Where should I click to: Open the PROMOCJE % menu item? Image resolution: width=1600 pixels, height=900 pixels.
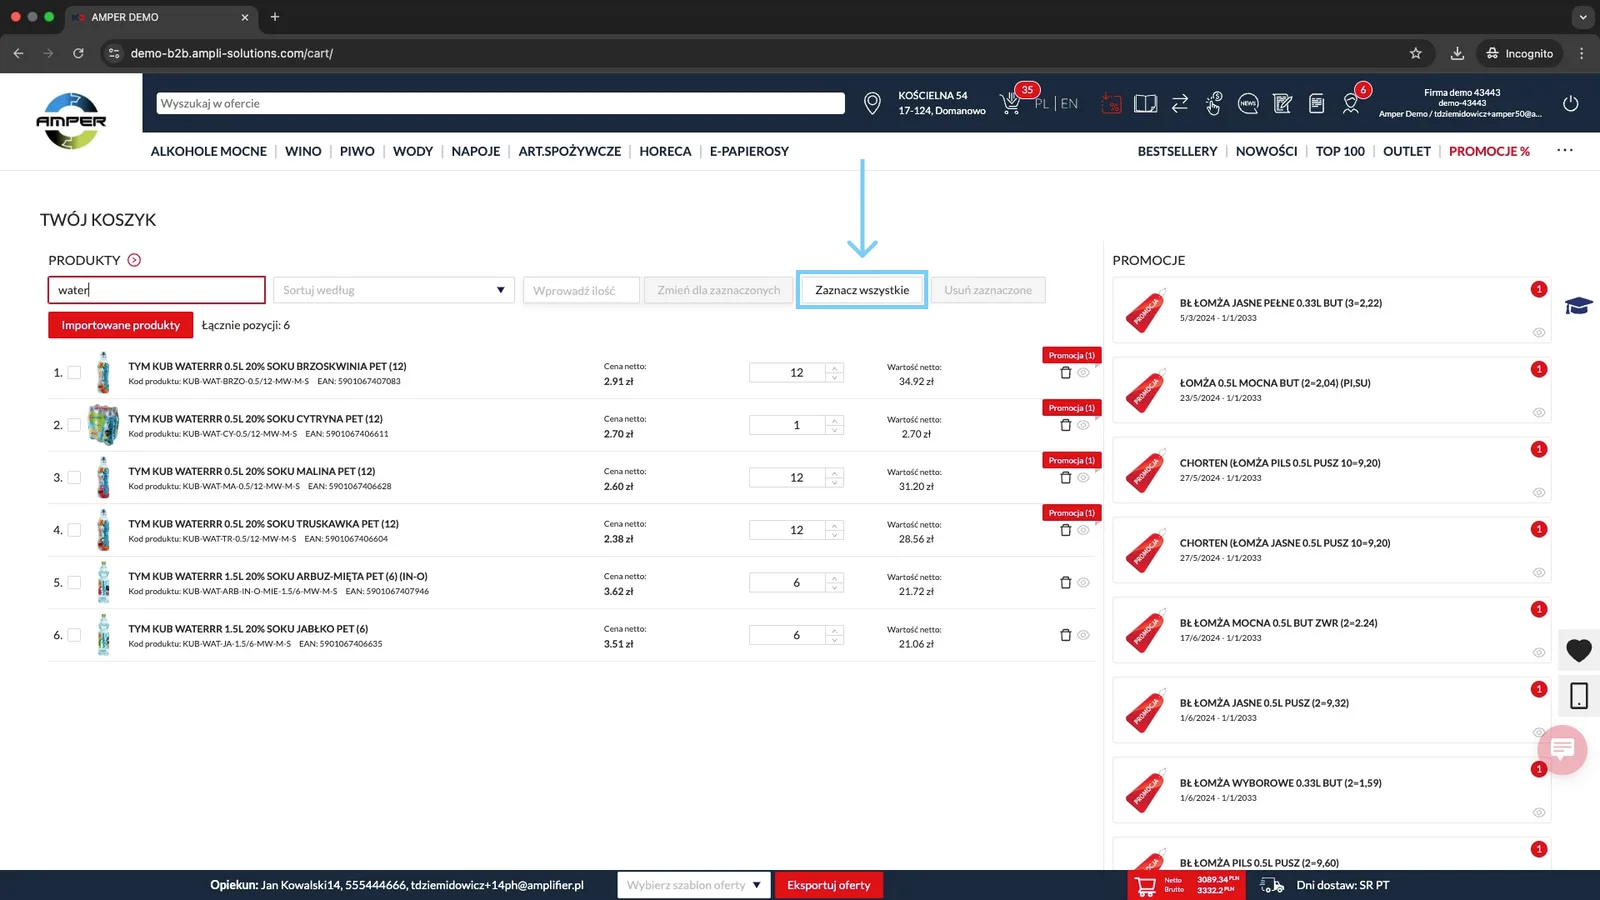(1489, 151)
